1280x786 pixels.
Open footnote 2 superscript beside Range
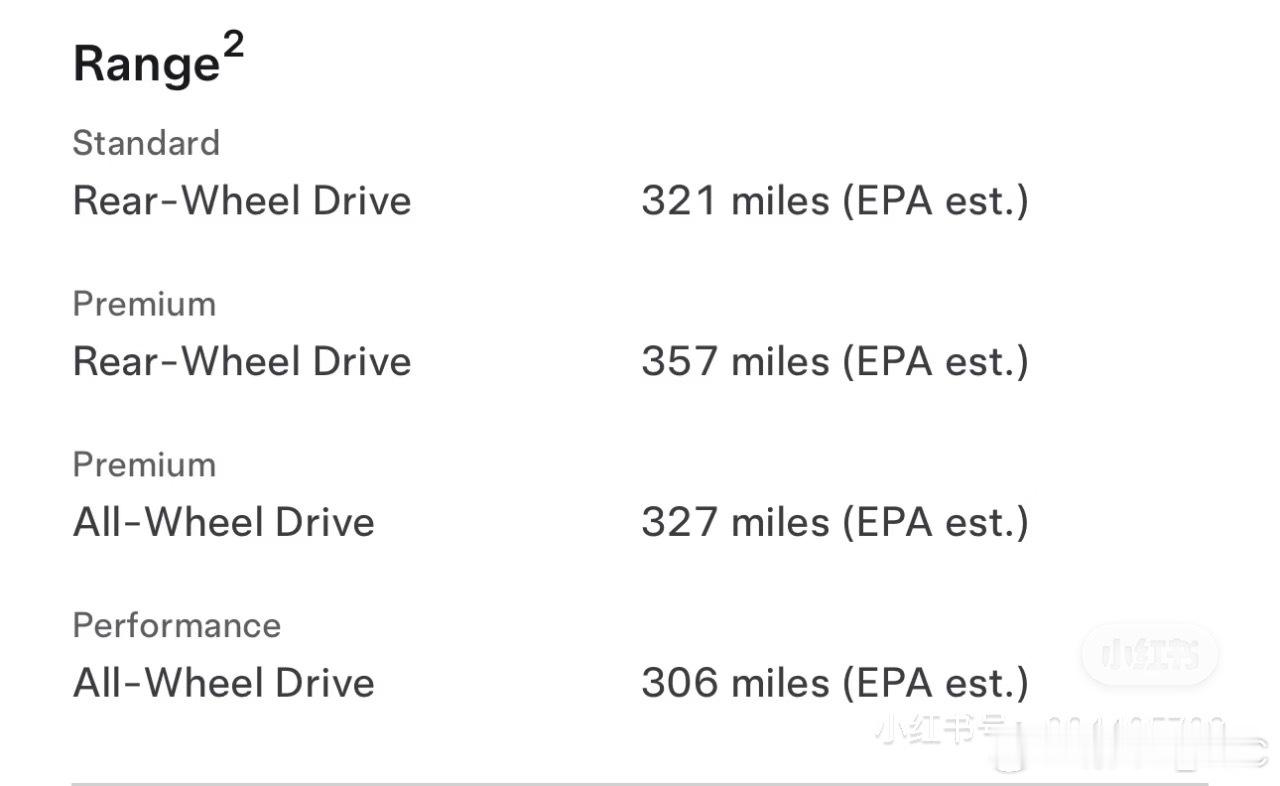click(x=233, y=46)
